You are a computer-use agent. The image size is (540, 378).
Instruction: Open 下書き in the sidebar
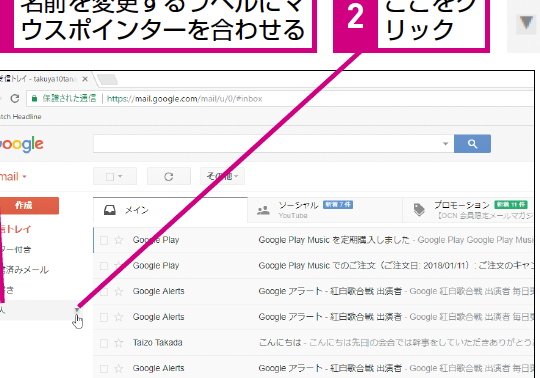(7, 290)
